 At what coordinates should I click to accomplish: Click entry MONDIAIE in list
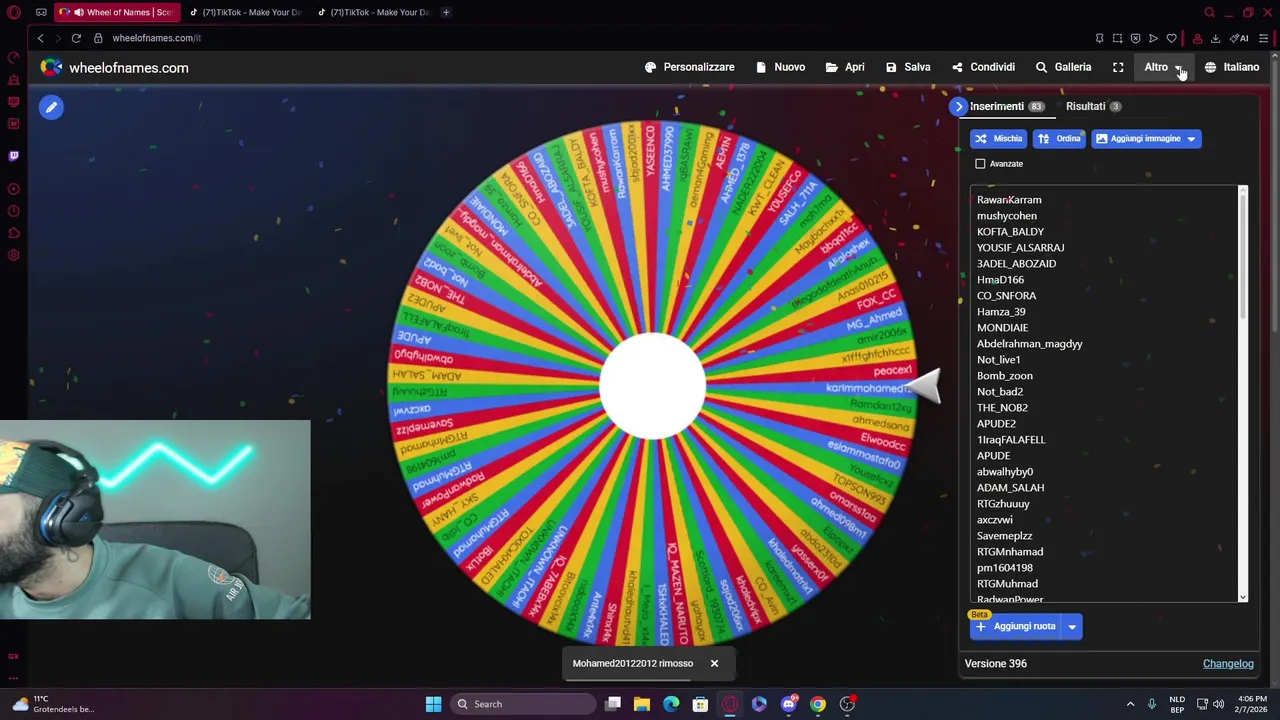coord(1002,328)
